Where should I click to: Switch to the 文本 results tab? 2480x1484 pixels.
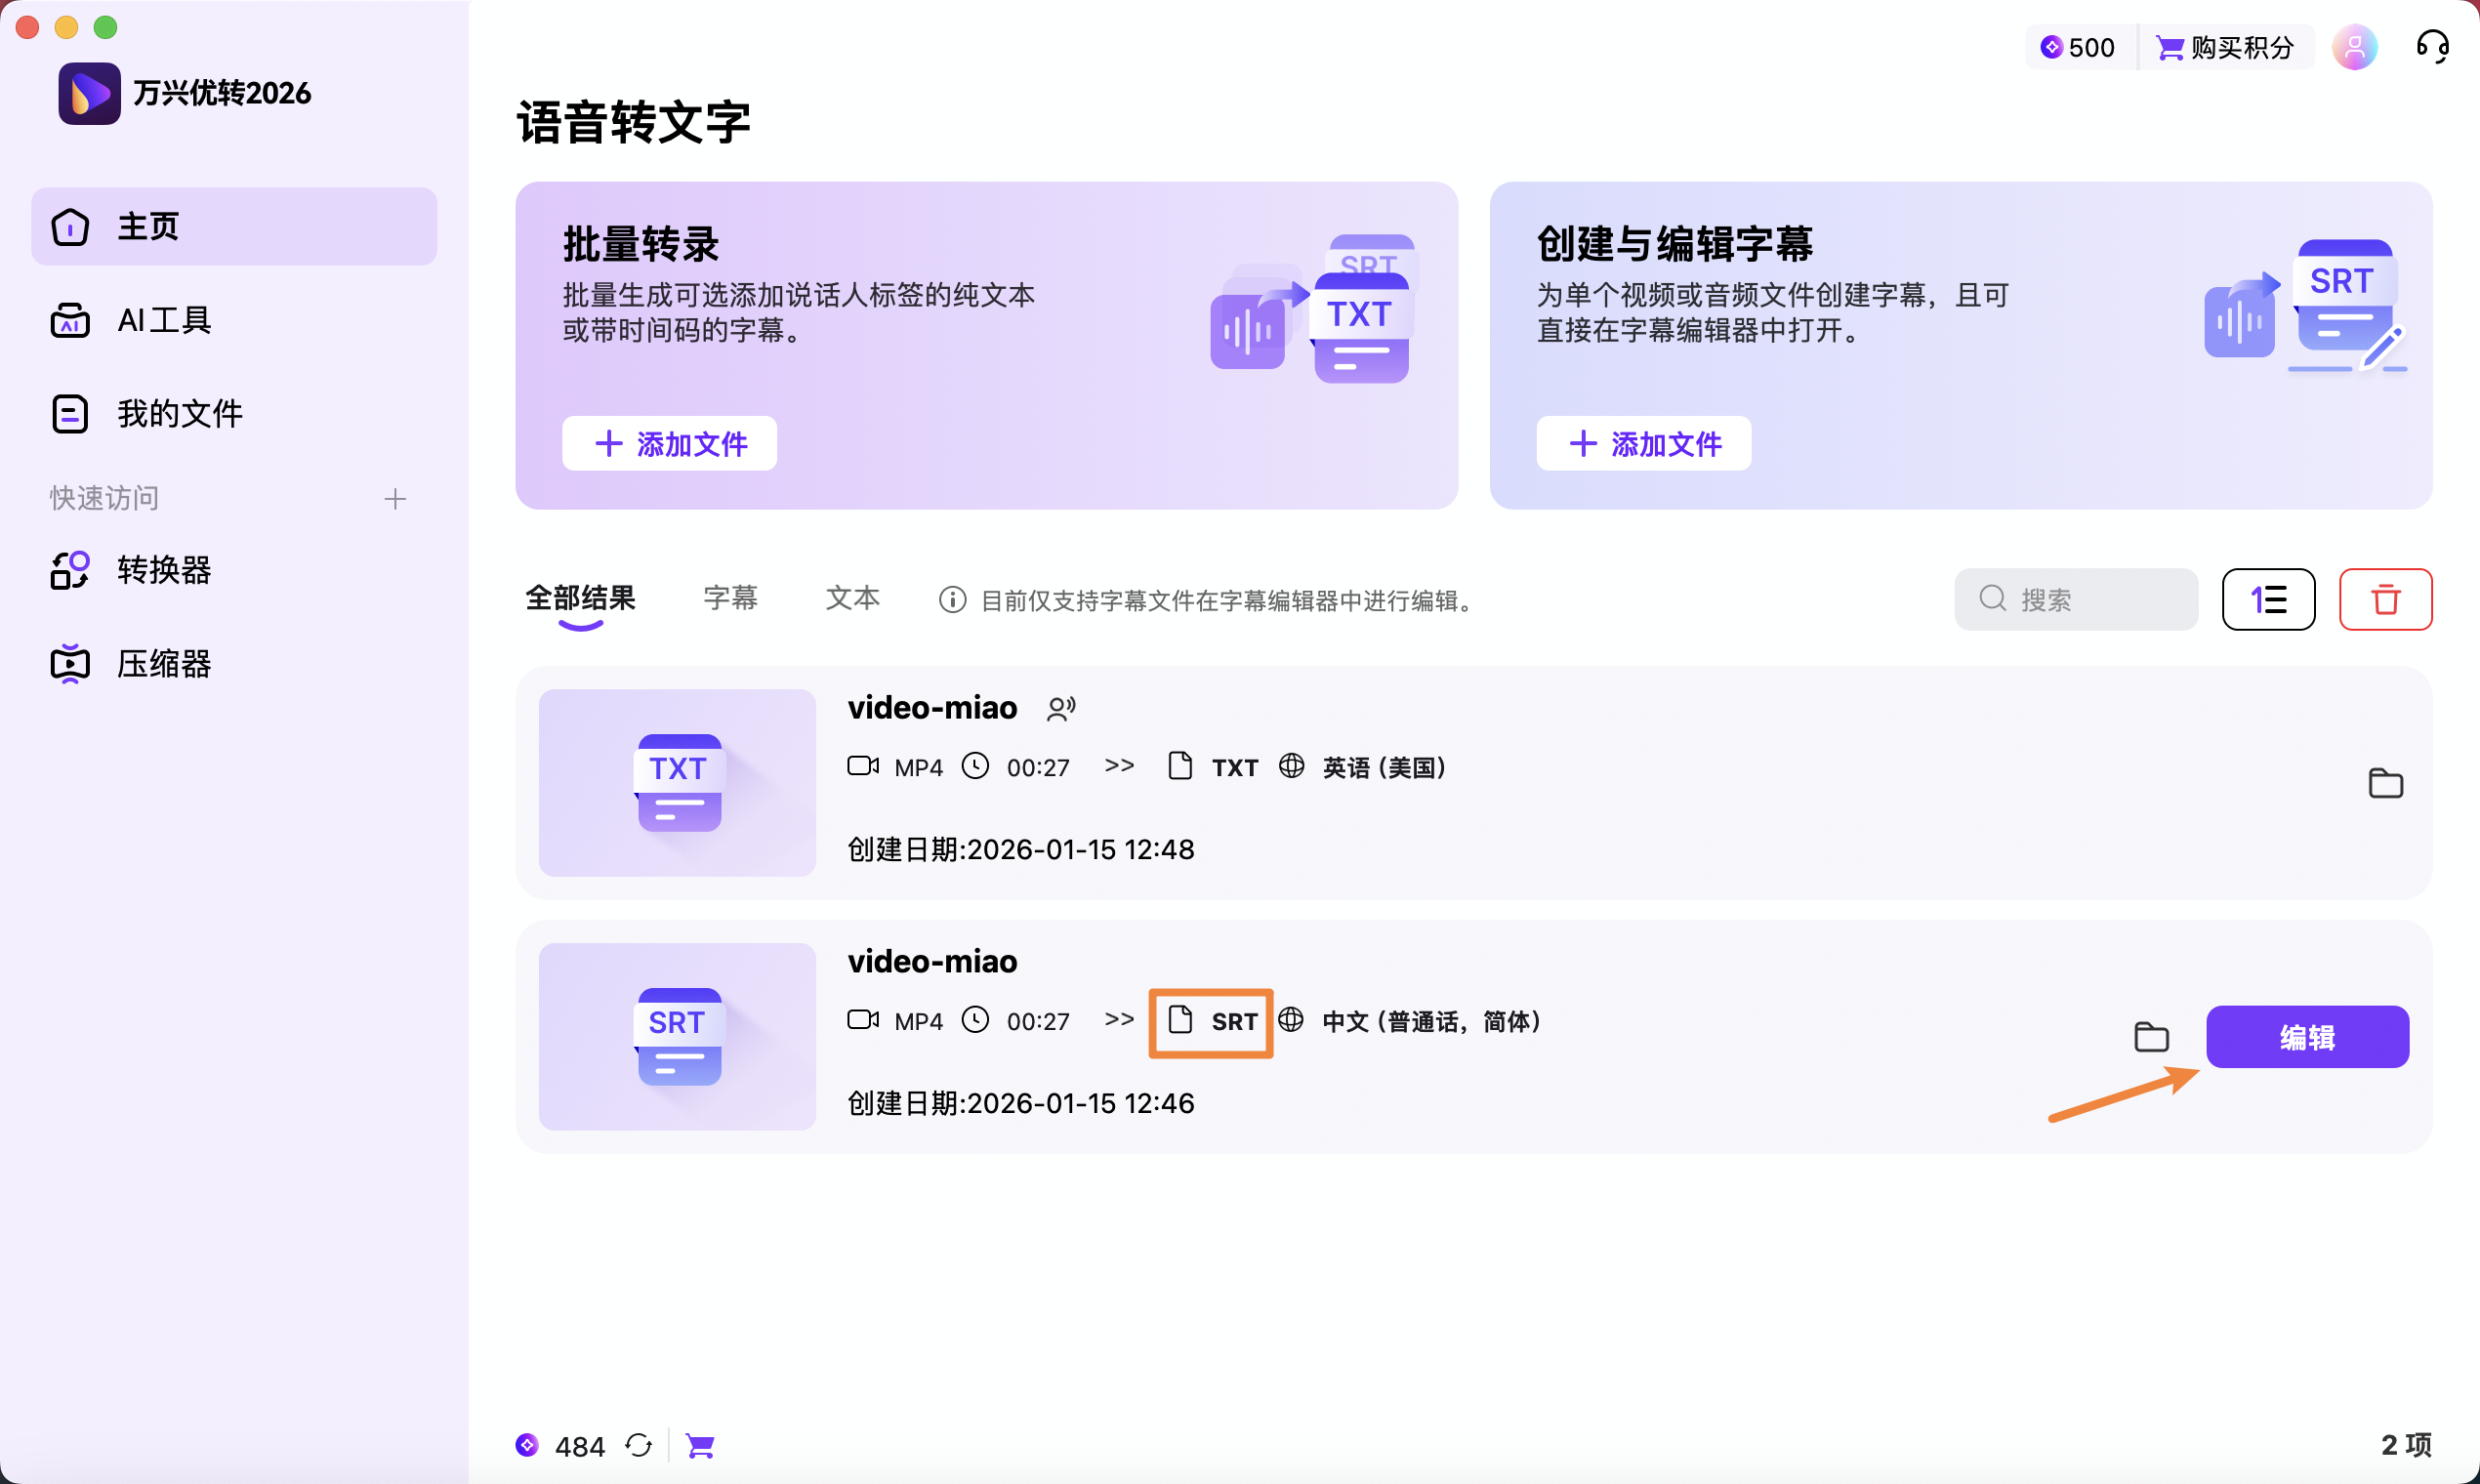click(x=851, y=597)
